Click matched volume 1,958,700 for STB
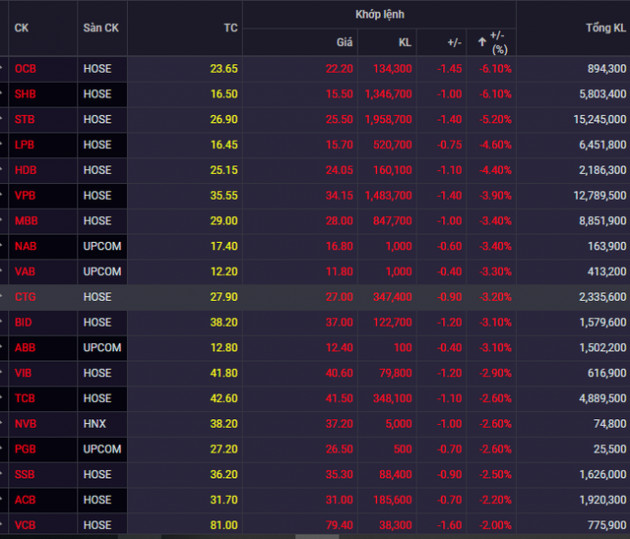Image resolution: width=630 pixels, height=539 pixels. pyautogui.click(x=388, y=119)
